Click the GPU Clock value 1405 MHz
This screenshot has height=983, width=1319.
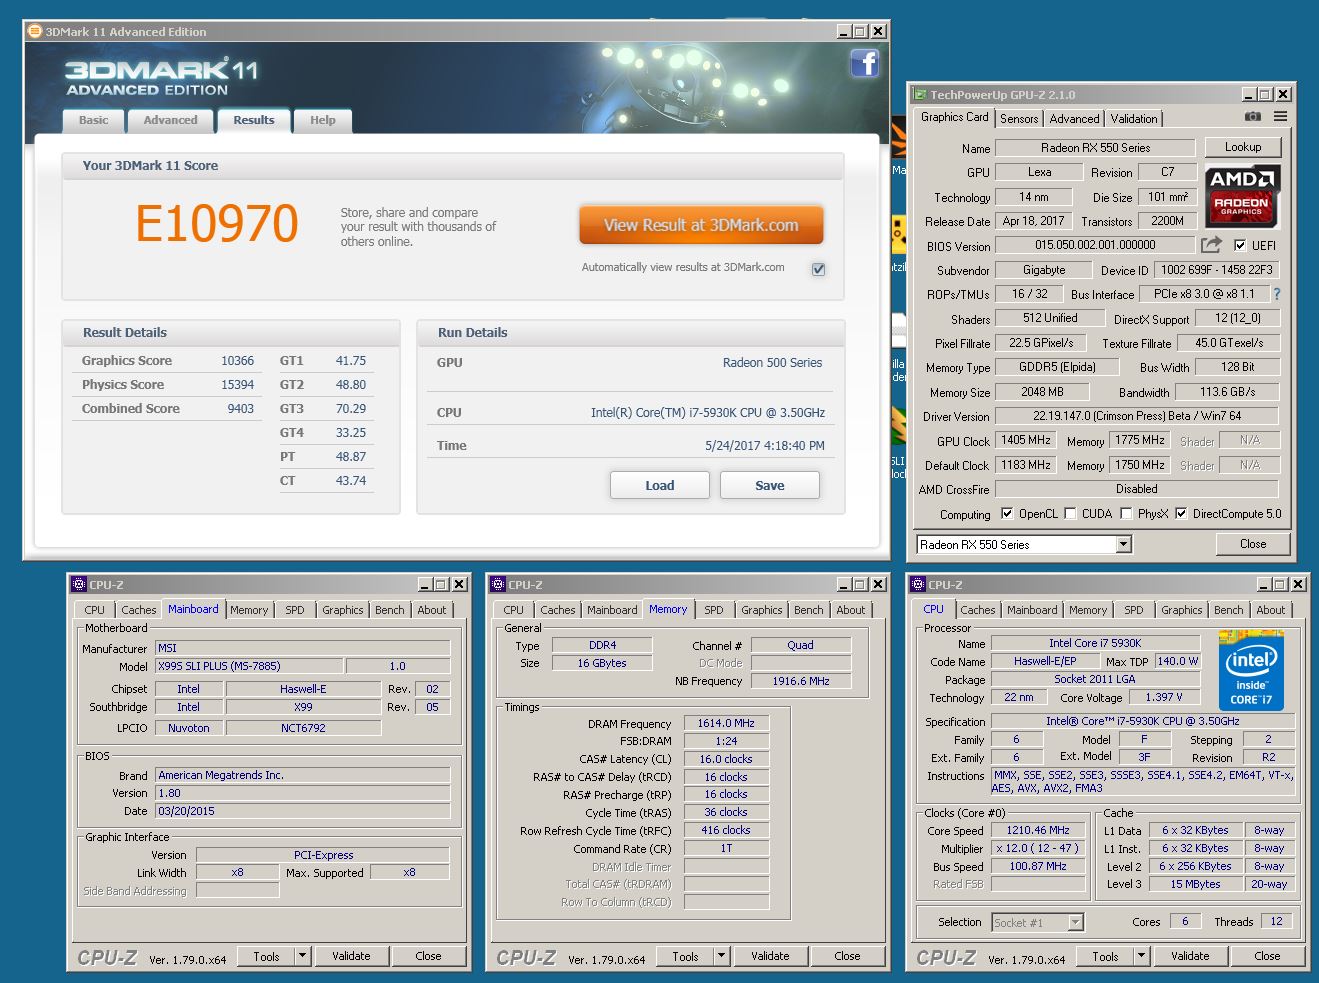tap(1025, 440)
